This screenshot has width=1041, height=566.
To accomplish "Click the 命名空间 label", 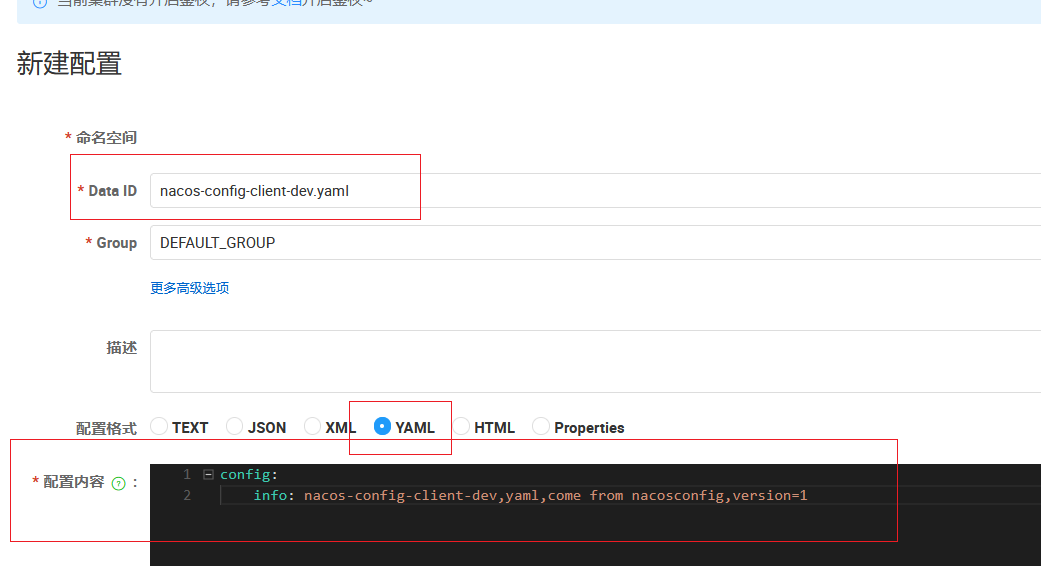I will click(106, 138).
